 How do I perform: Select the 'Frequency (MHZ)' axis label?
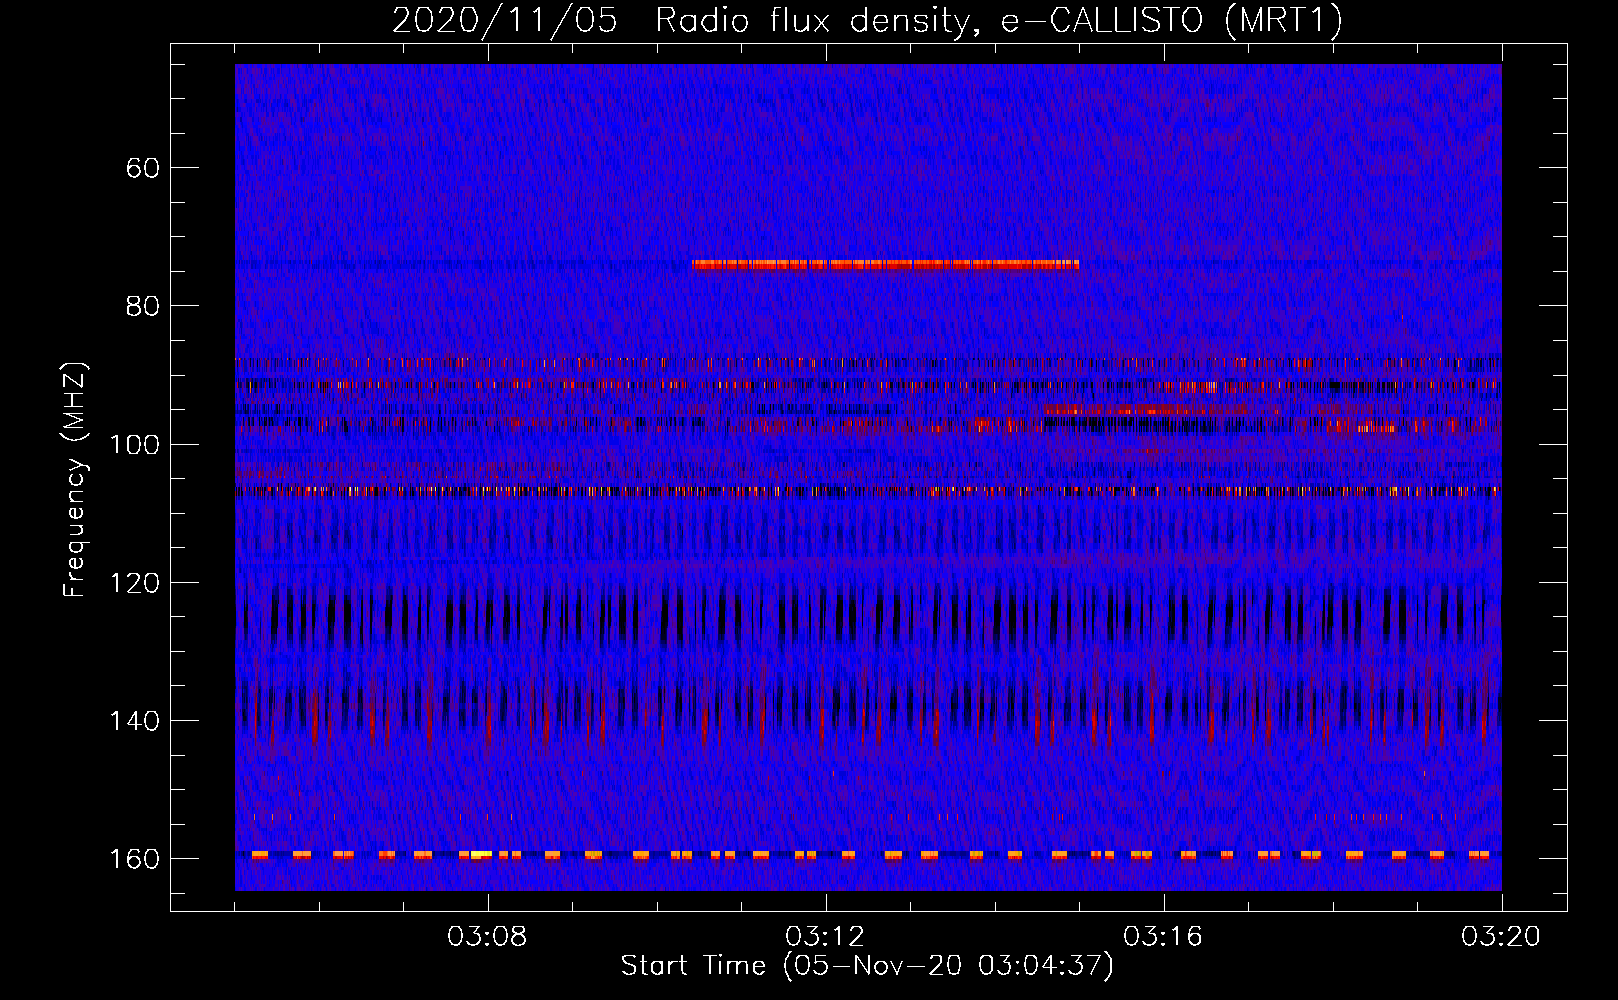75,479
